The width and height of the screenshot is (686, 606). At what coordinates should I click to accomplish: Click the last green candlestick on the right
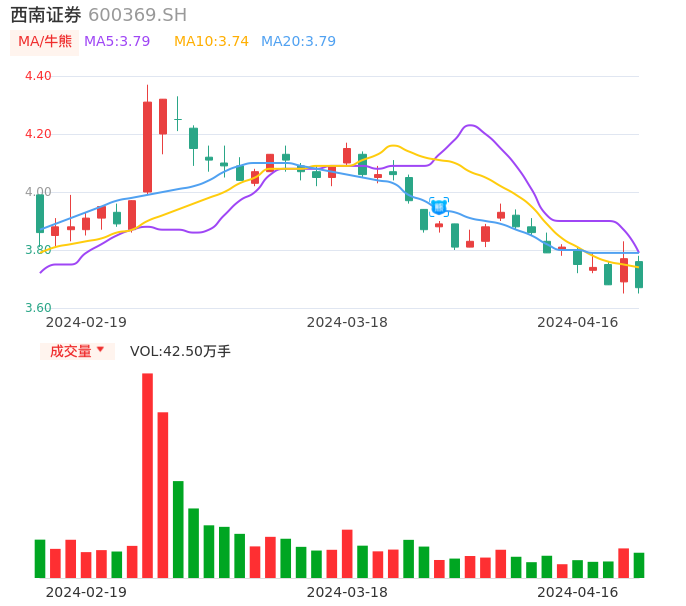(x=639, y=274)
